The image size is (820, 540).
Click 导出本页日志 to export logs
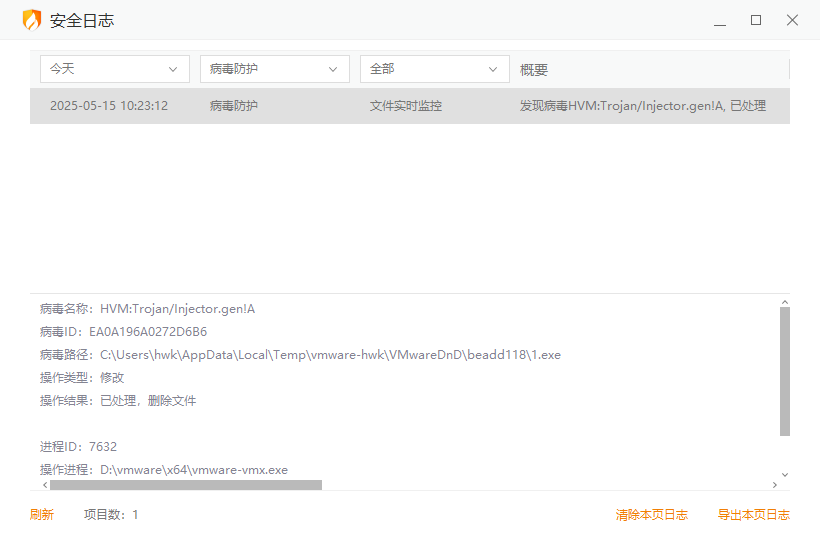(x=754, y=515)
